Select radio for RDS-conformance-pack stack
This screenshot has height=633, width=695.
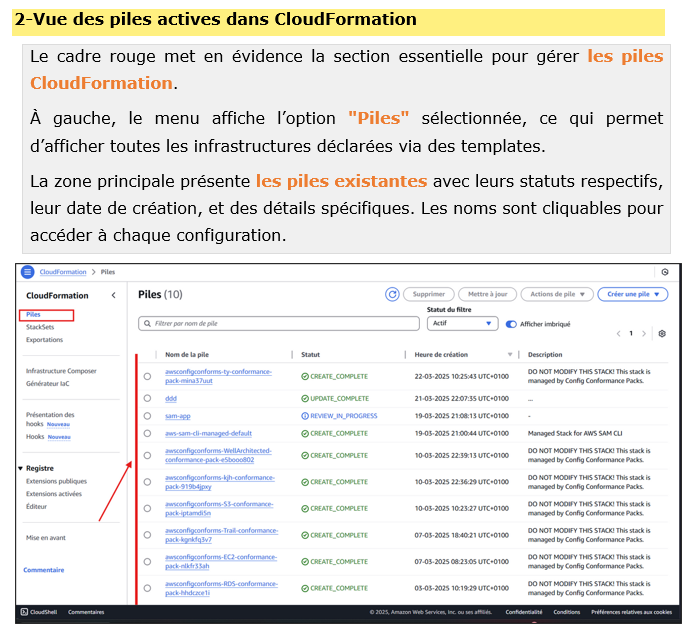pos(147,589)
